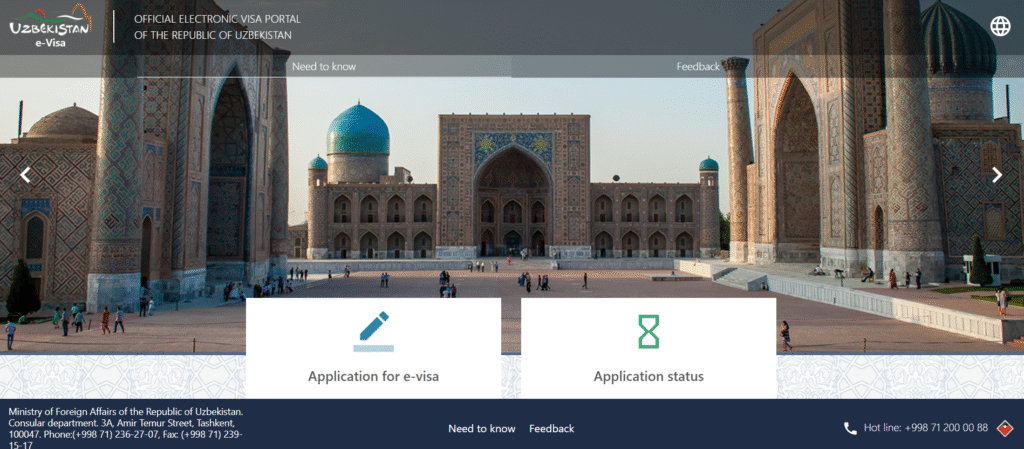This screenshot has height=449, width=1024.
Task: Follow the footer Feedback link
Action: 551,428
